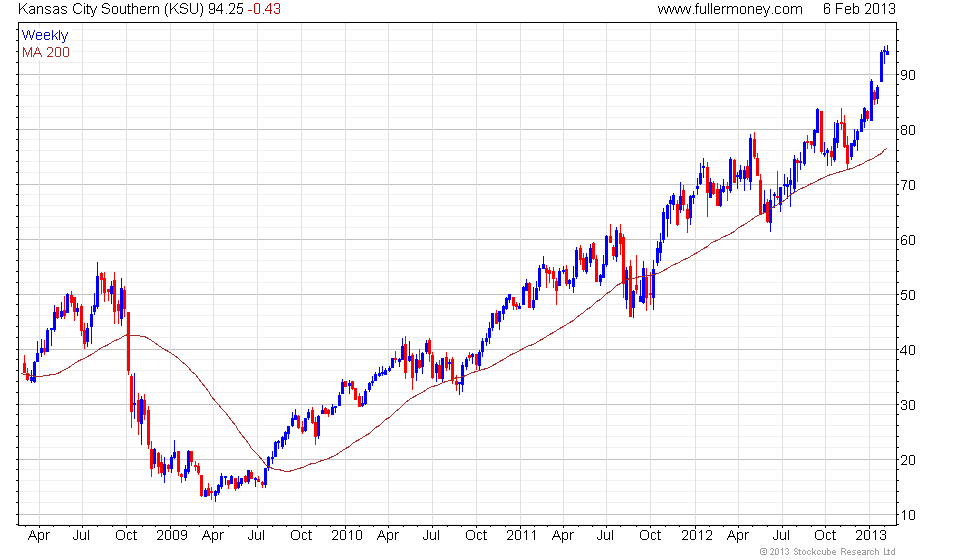This screenshot has width=980, height=560.
Task: Click the red MA 200 legend label
Action: (x=46, y=52)
